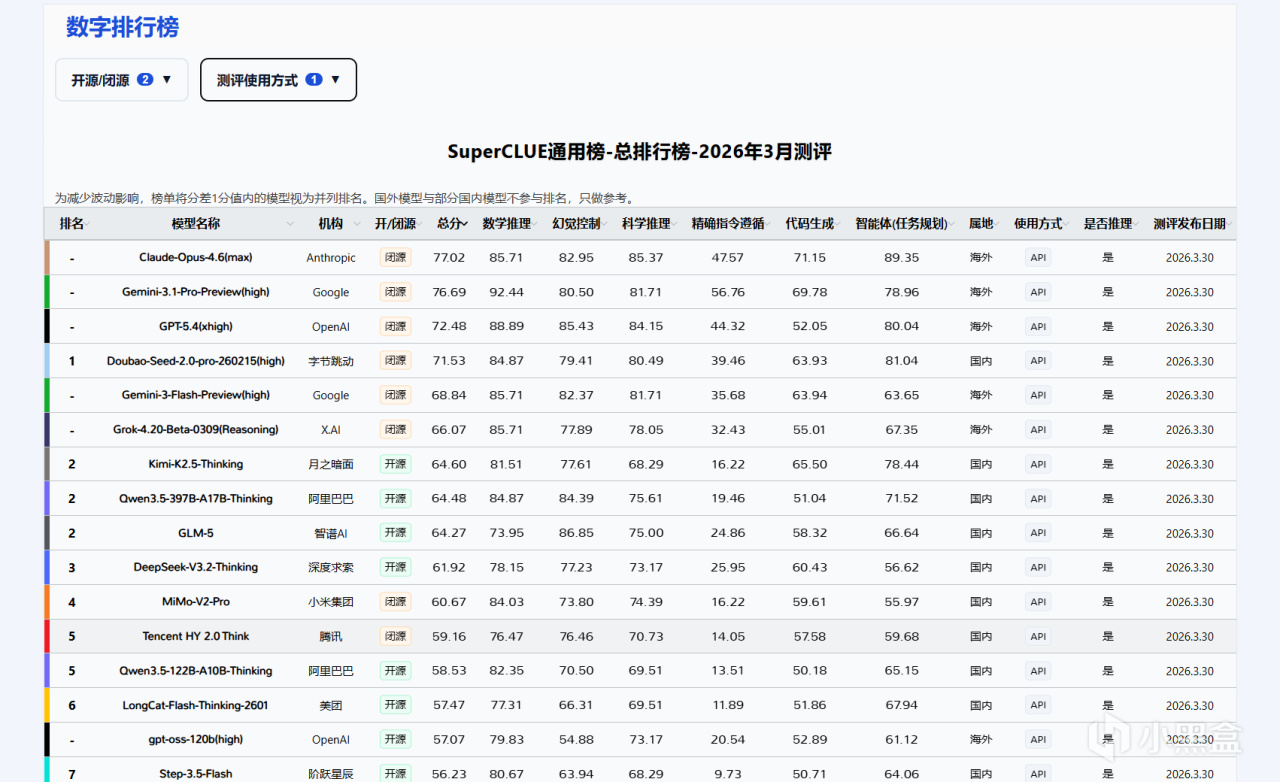This screenshot has height=782, width=1280.
Task: Click the API badge in Tencent HY 2.0 Think row
Action: (1038, 636)
